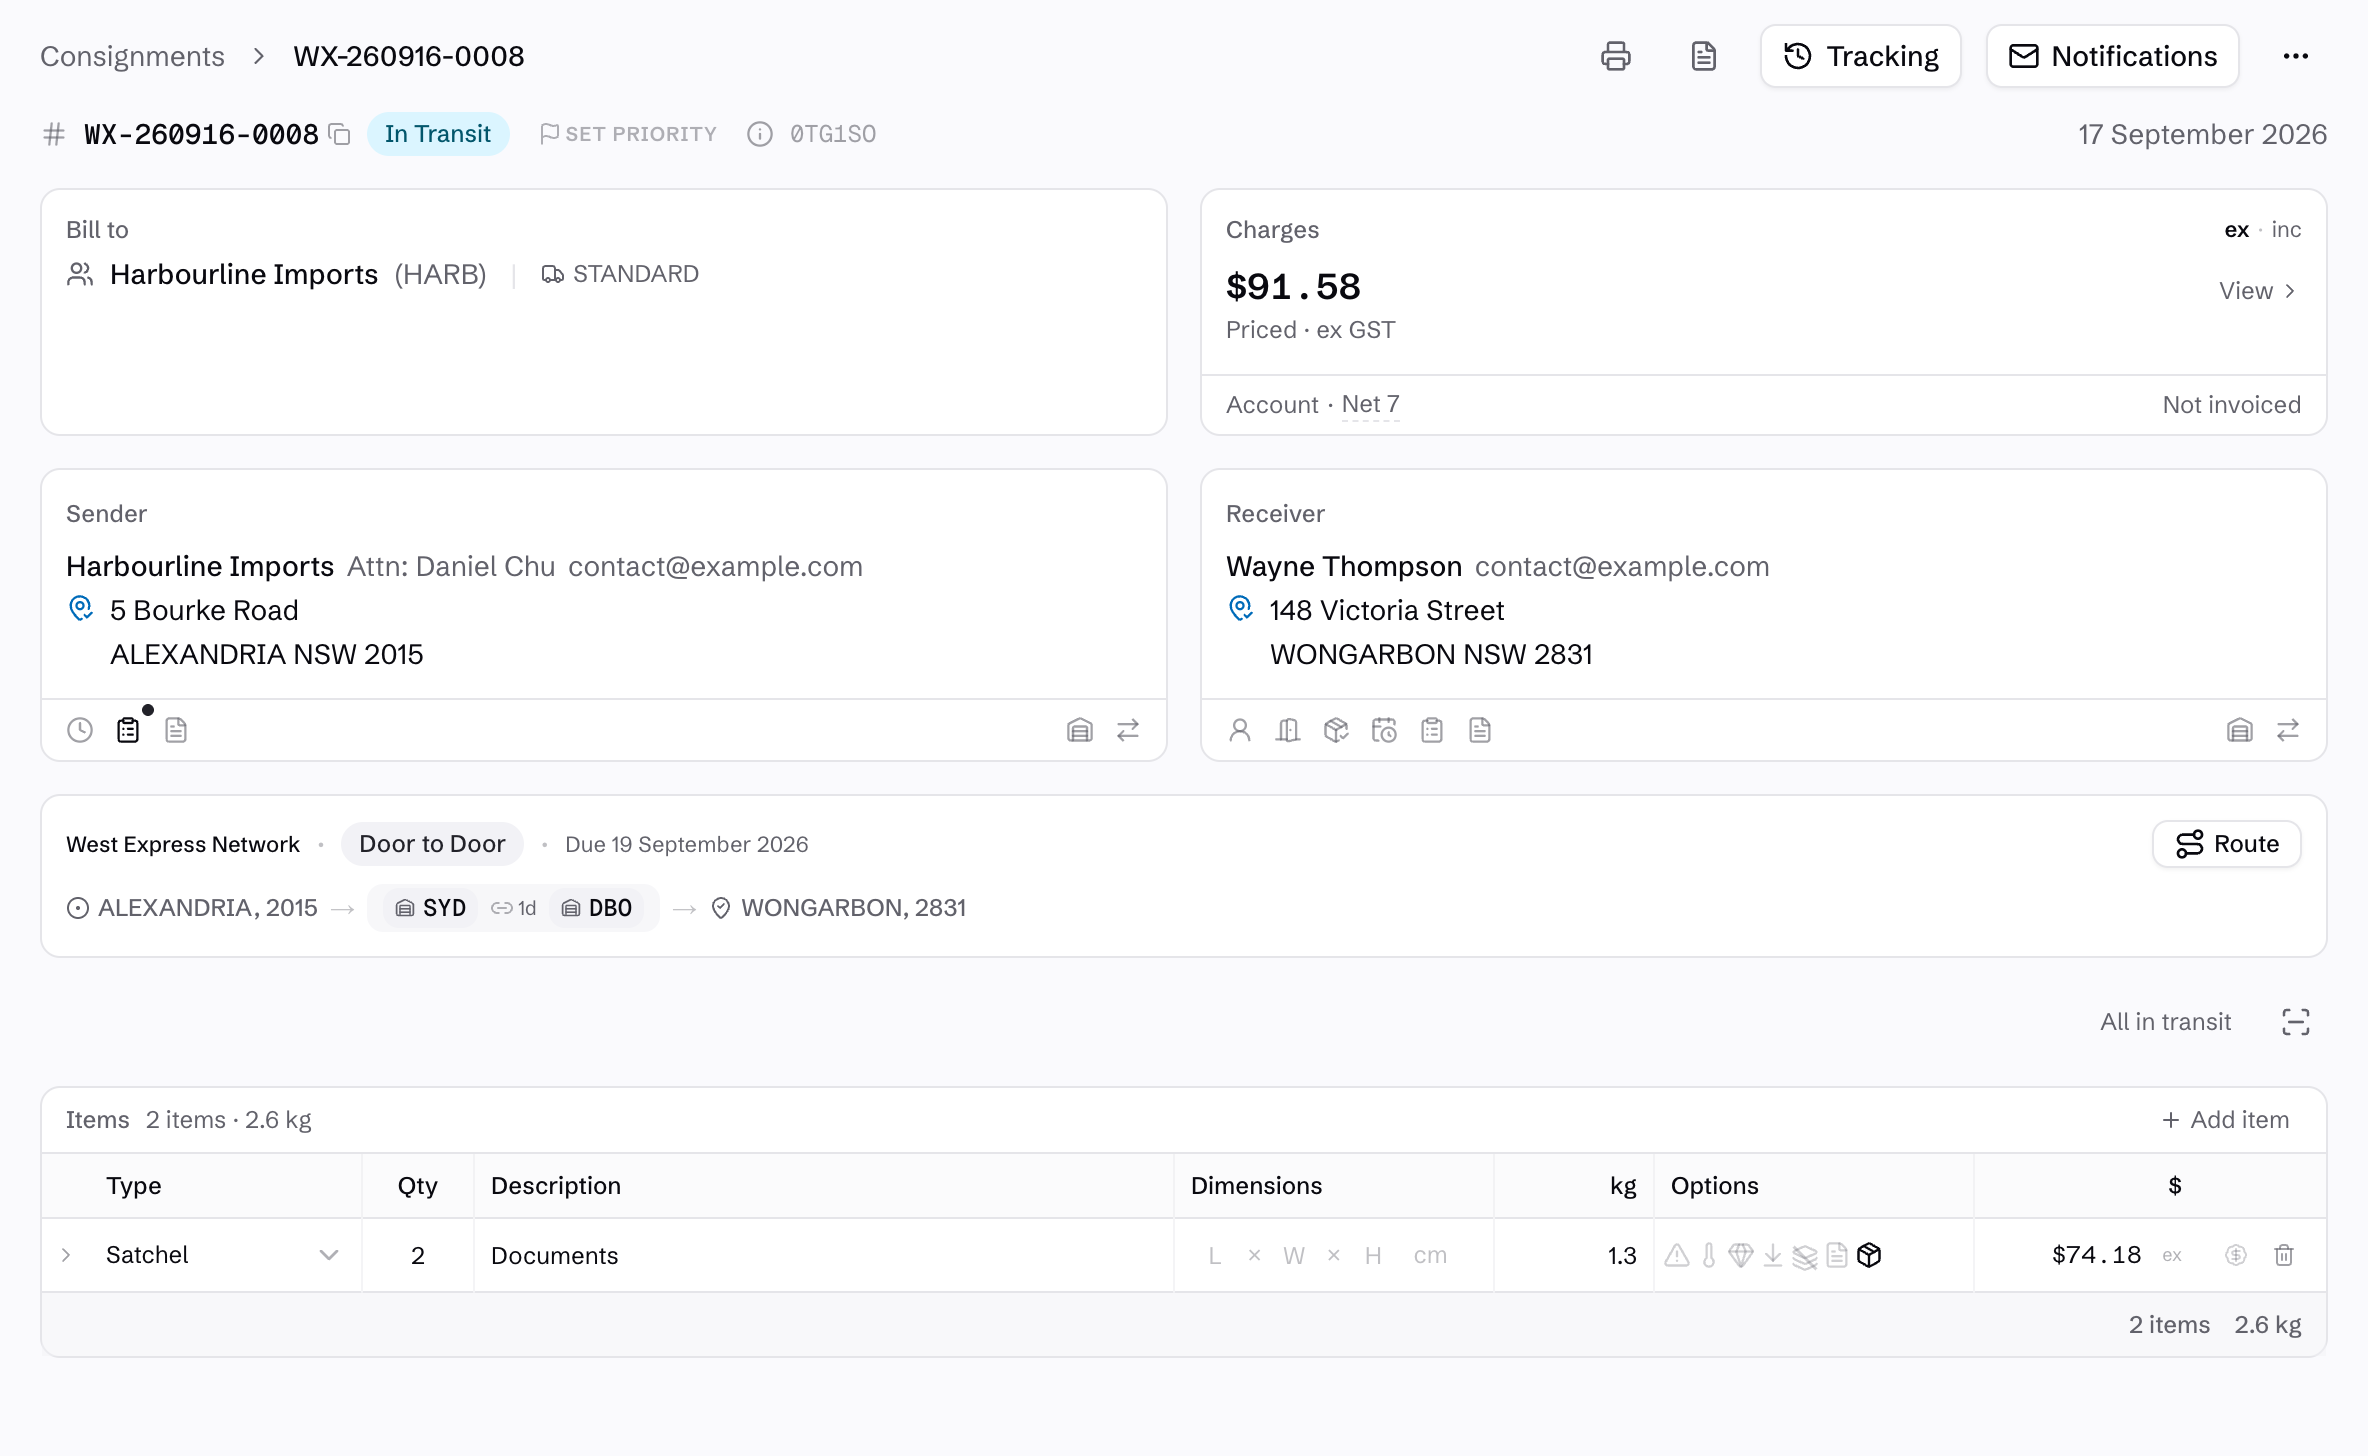The image size is (2368, 1456).
Task: Click the Consignments breadcrumb
Action: (132, 56)
